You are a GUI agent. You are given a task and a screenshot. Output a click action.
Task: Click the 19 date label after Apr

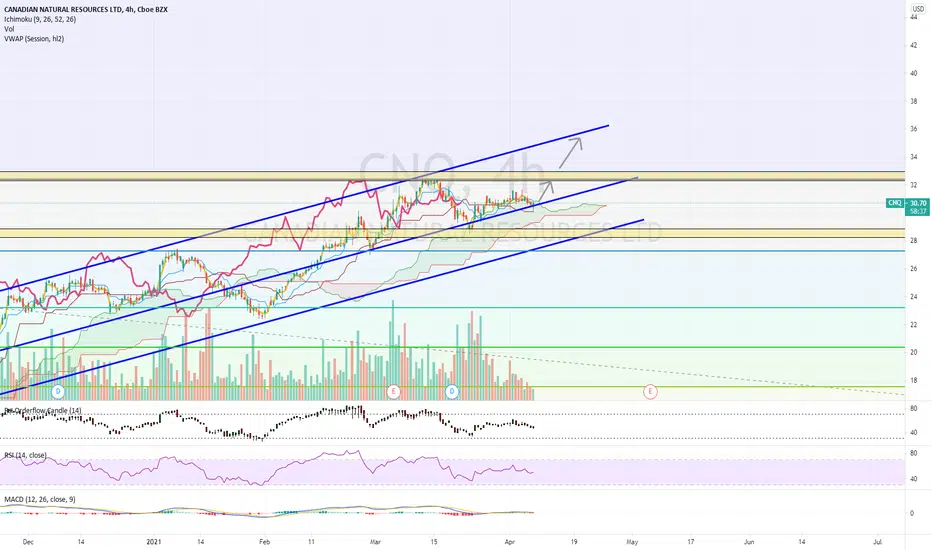tap(574, 542)
